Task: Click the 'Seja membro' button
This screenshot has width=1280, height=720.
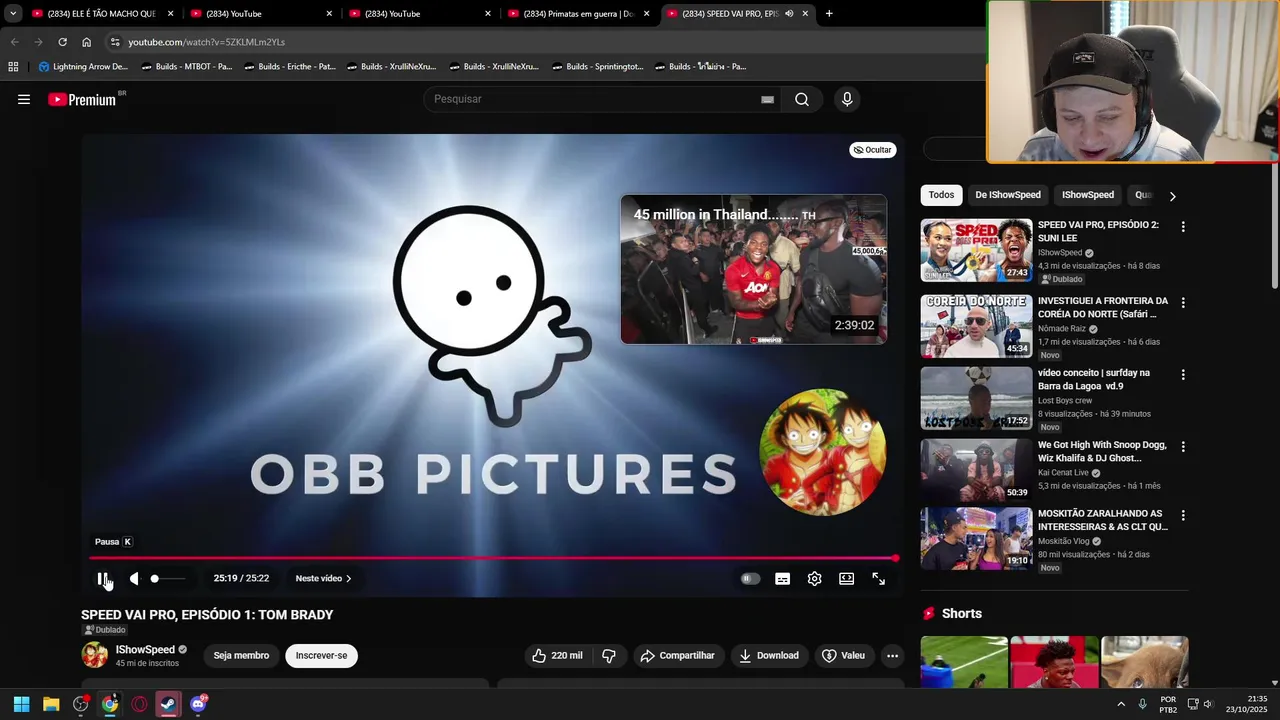Action: click(x=241, y=655)
